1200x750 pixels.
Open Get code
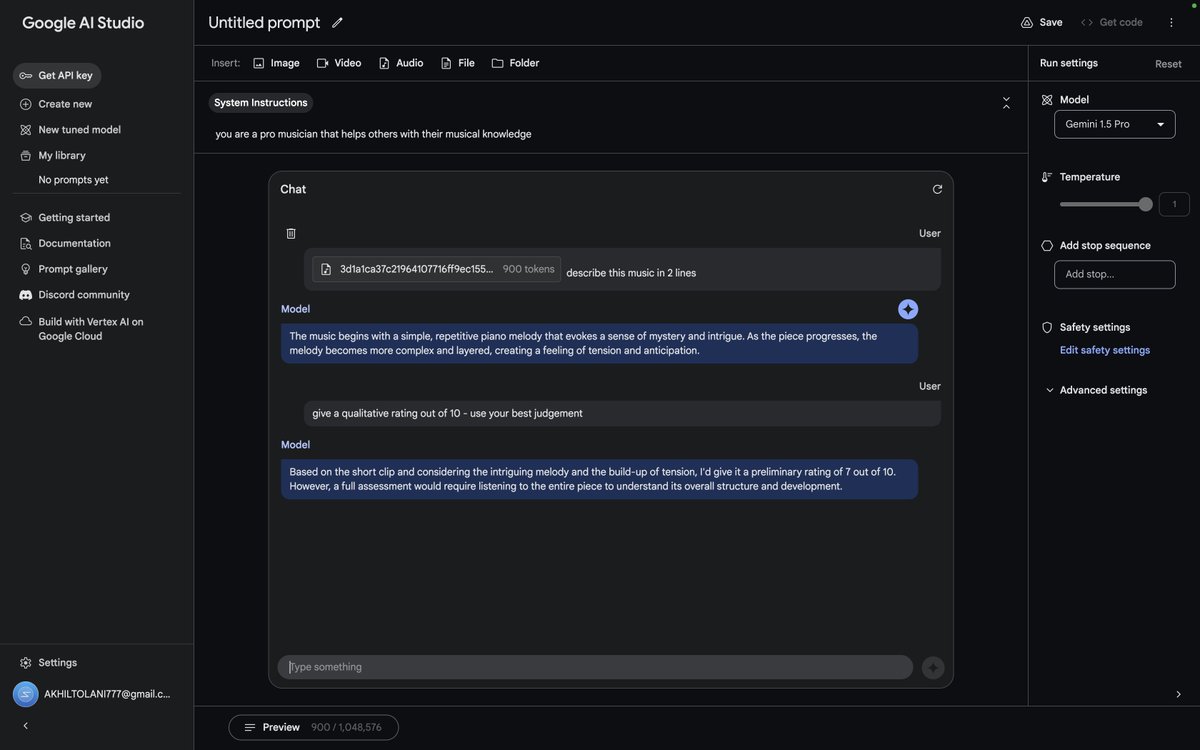click(1112, 22)
